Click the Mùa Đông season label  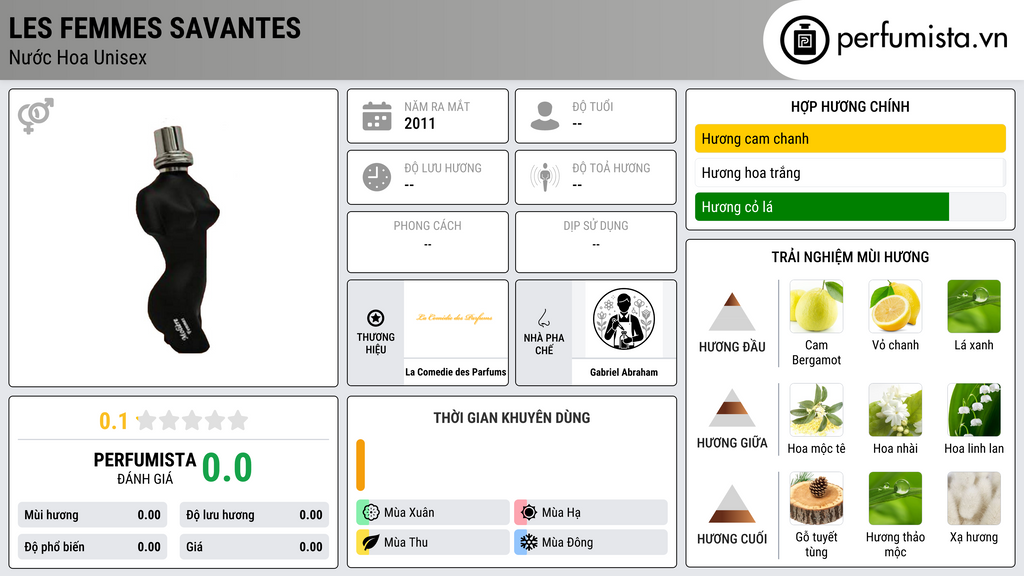[568, 543]
